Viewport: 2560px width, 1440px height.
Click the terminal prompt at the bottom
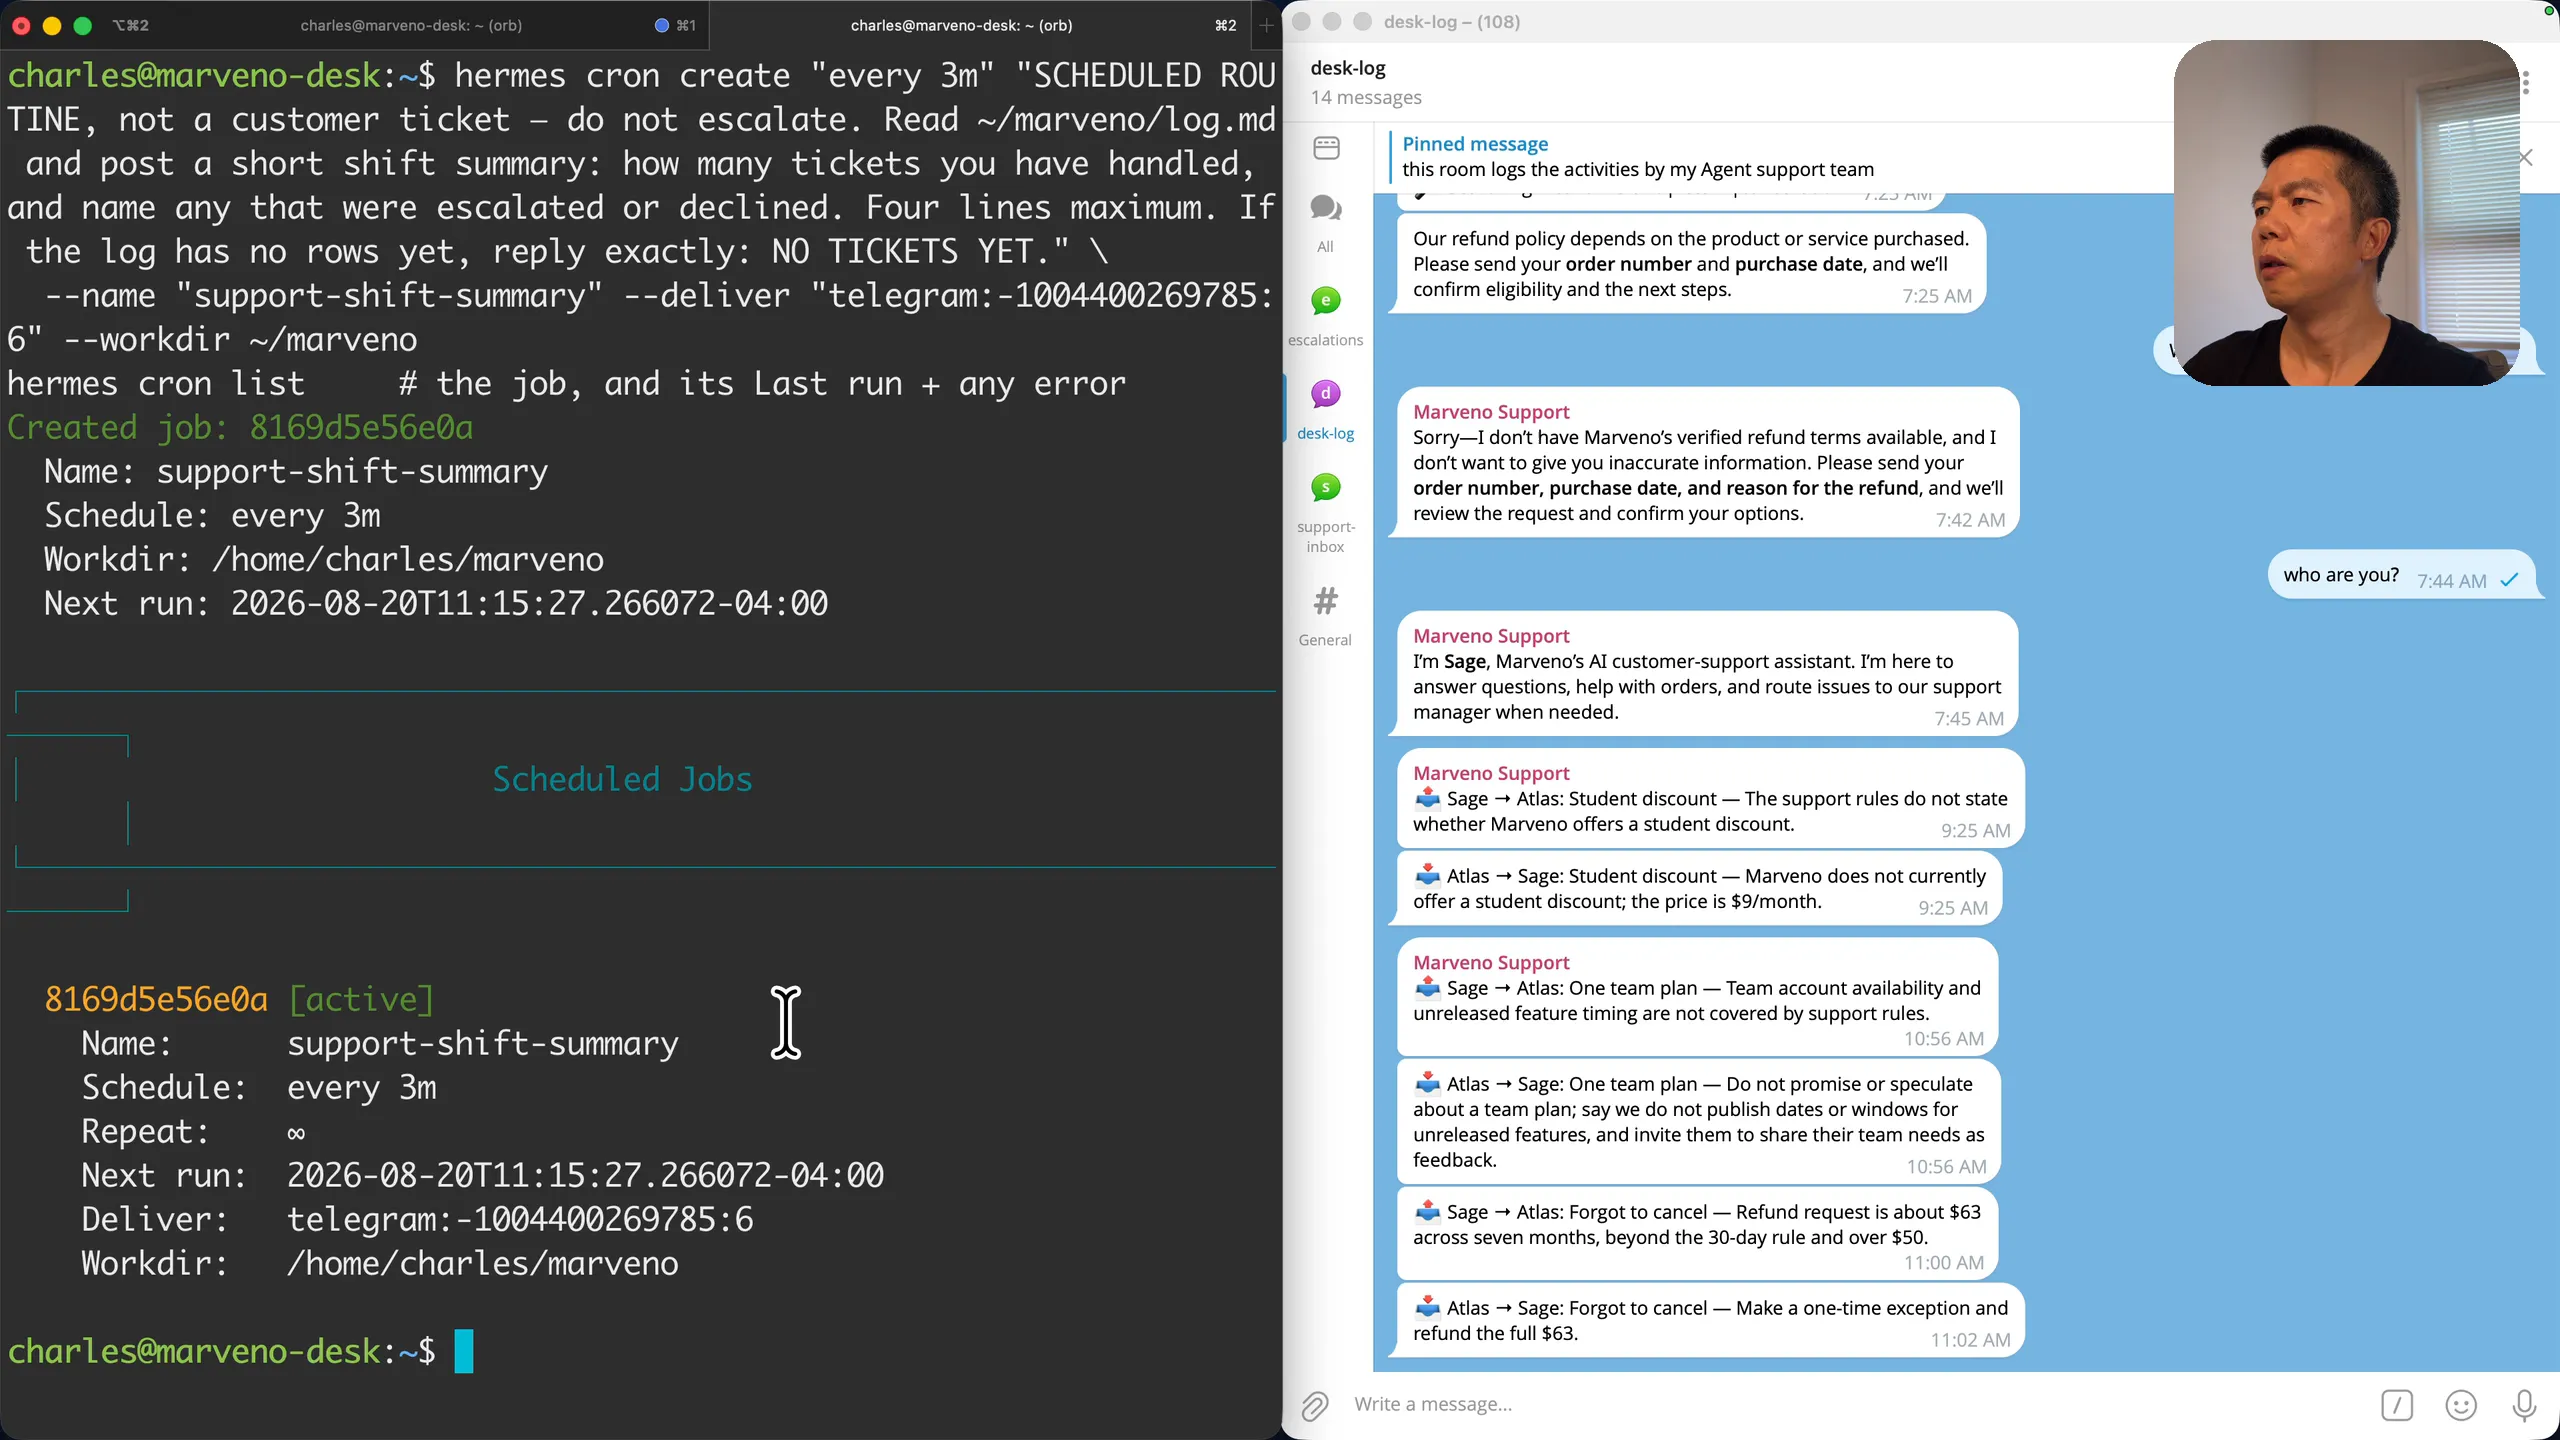coord(240,1351)
